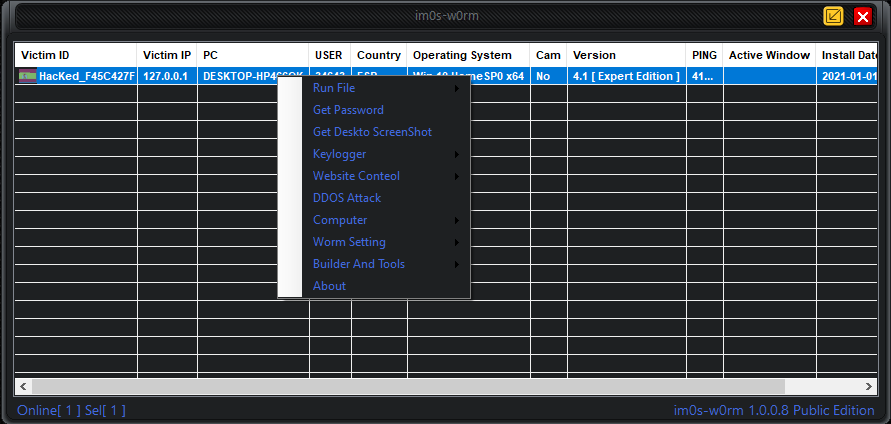The height and width of the screenshot is (424, 891).
Task: Click the 2021-01-01 install date cell
Action: point(847,76)
